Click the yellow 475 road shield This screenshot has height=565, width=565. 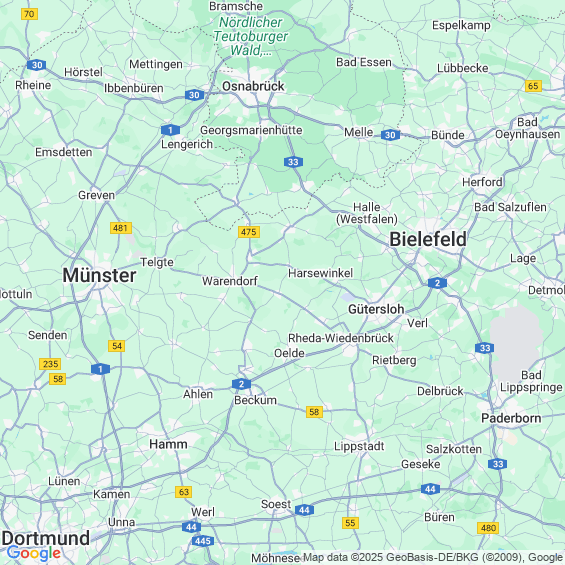pyautogui.click(x=249, y=232)
